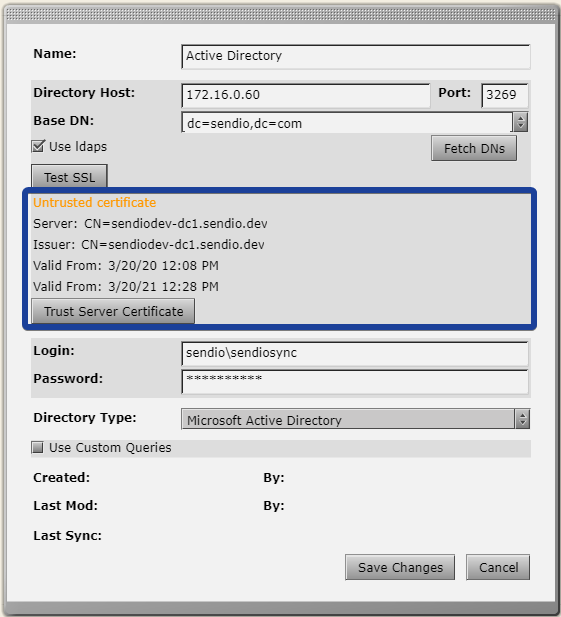Open the Directory Type dropdown
Screen dimensions: 561x617
pos(355,419)
